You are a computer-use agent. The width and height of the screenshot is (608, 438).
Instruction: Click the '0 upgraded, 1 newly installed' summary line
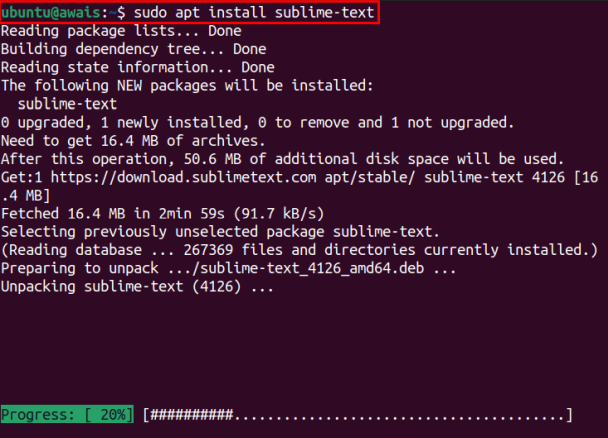[x=257, y=122]
